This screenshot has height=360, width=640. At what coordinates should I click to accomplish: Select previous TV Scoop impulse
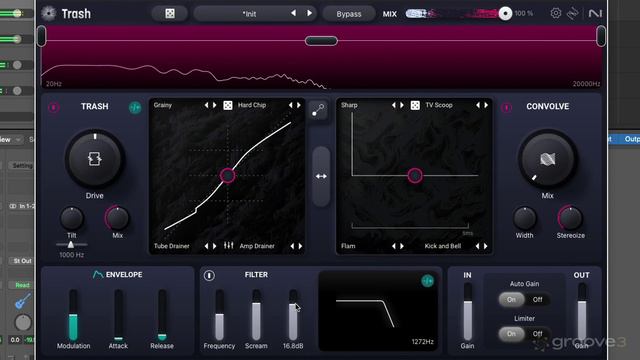click(x=478, y=105)
